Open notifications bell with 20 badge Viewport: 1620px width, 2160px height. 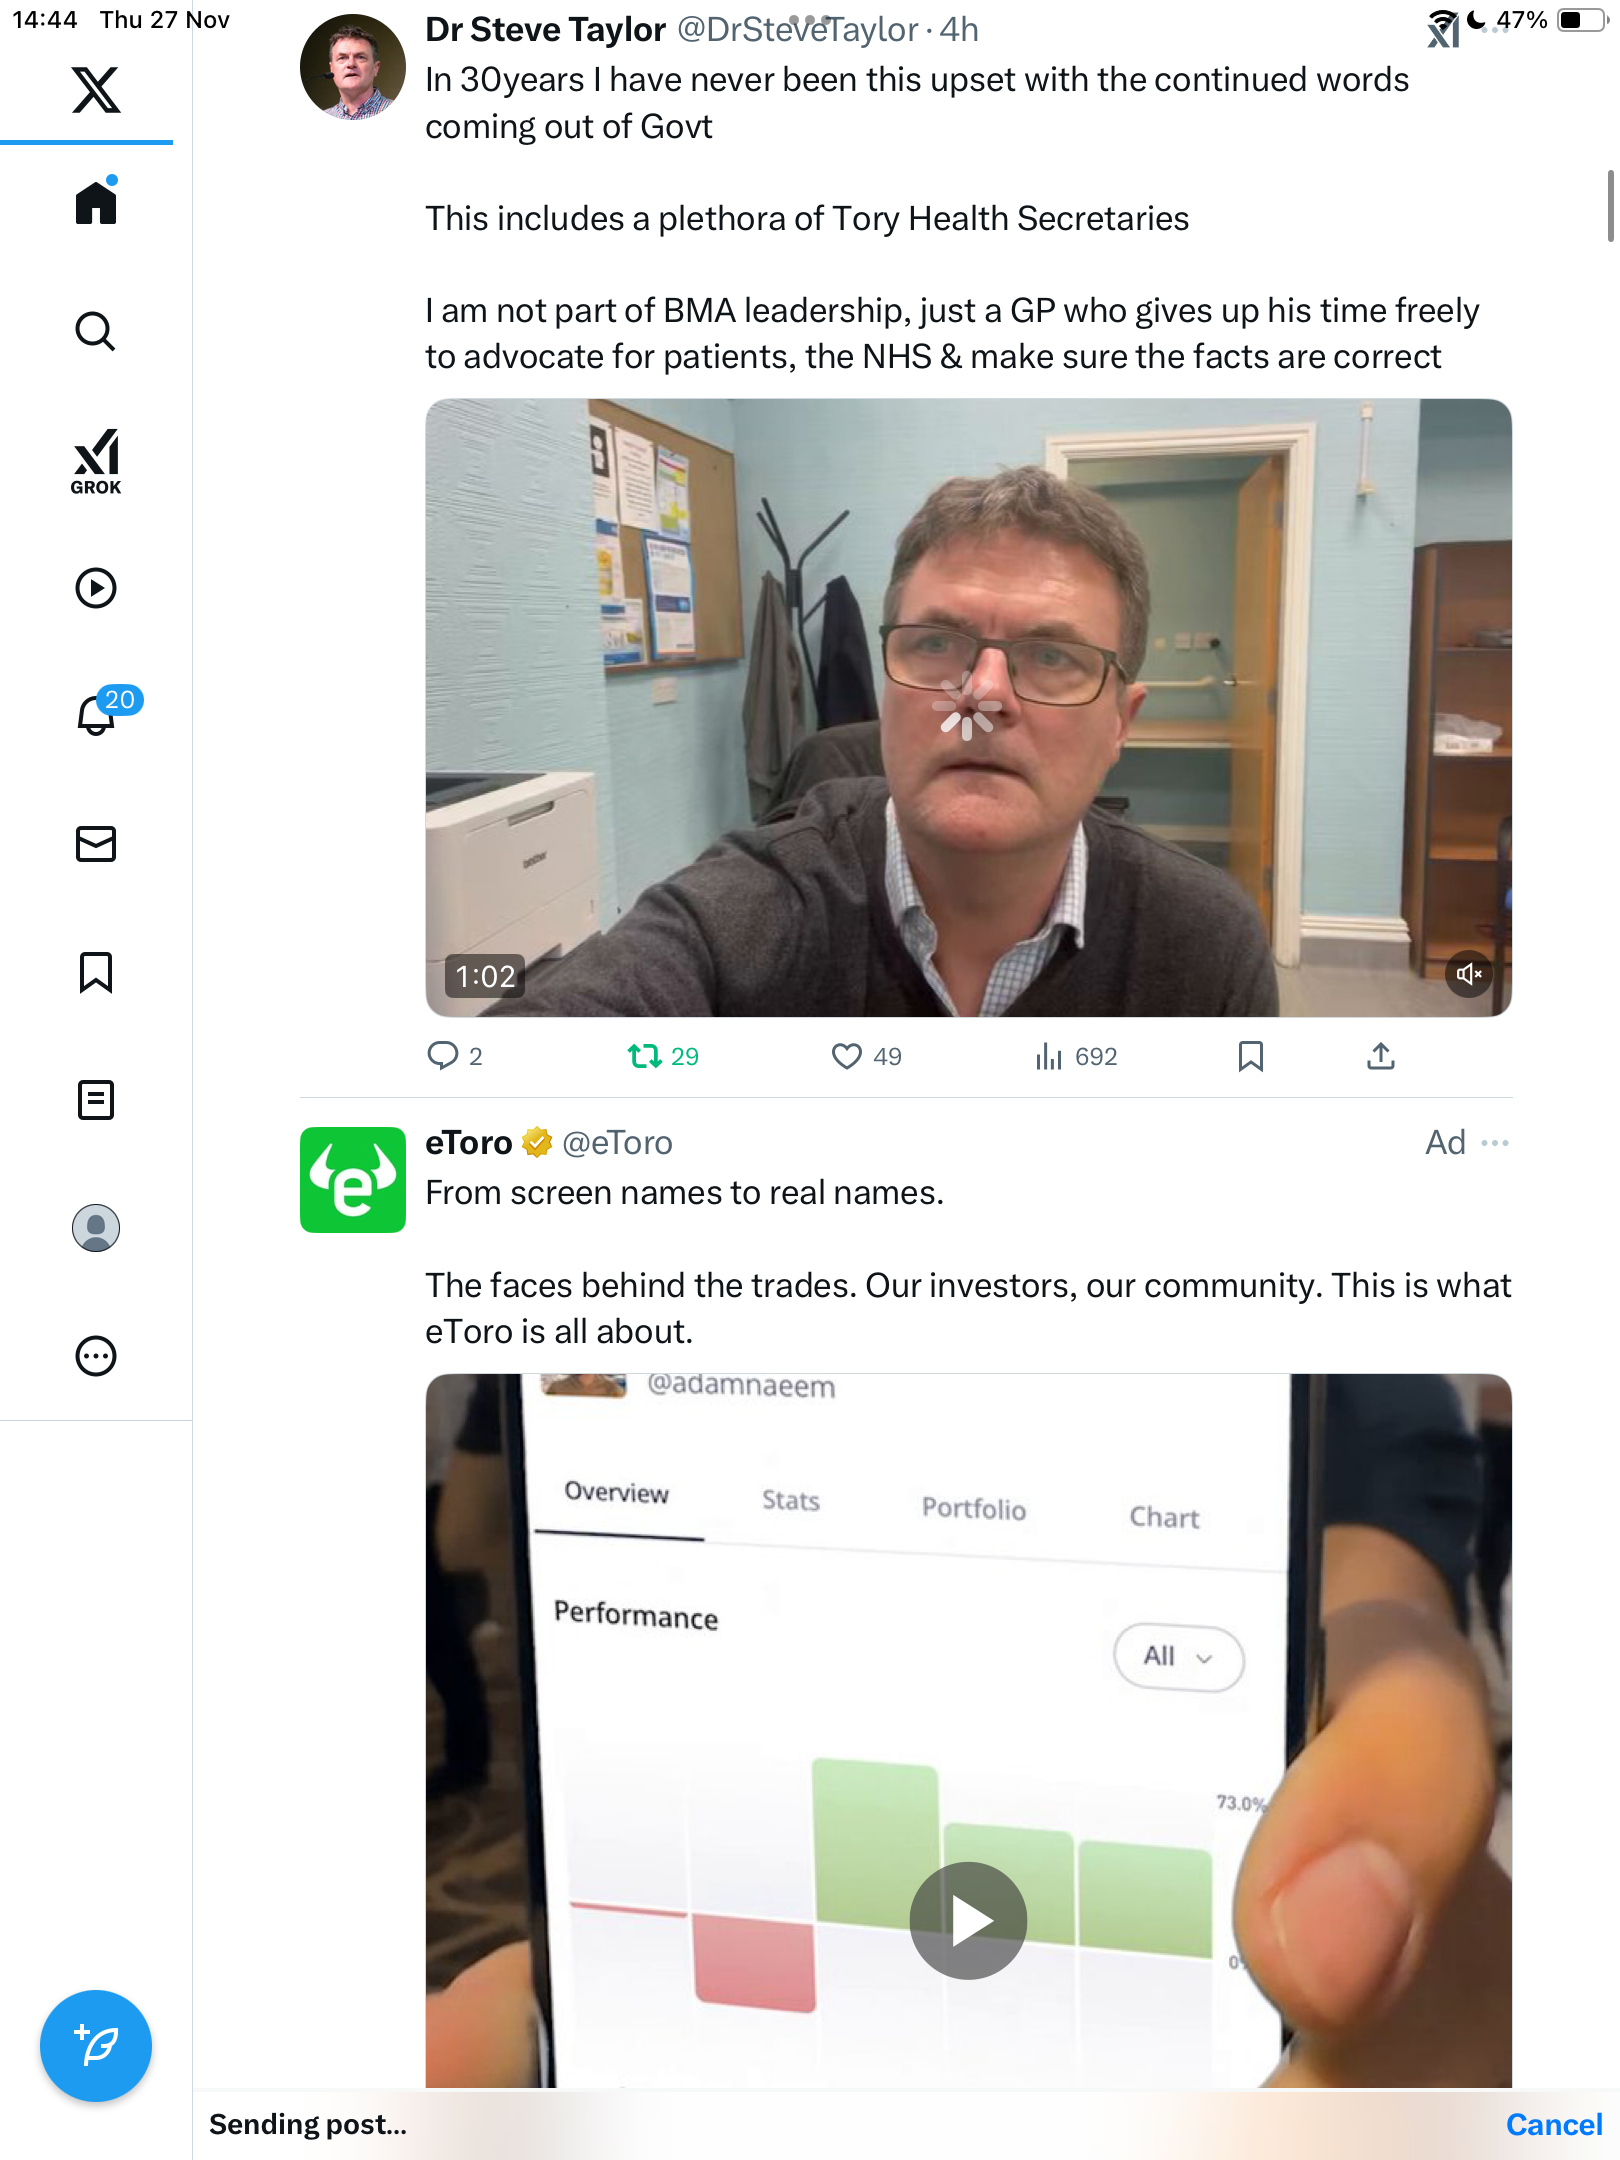(x=98, y=714)
